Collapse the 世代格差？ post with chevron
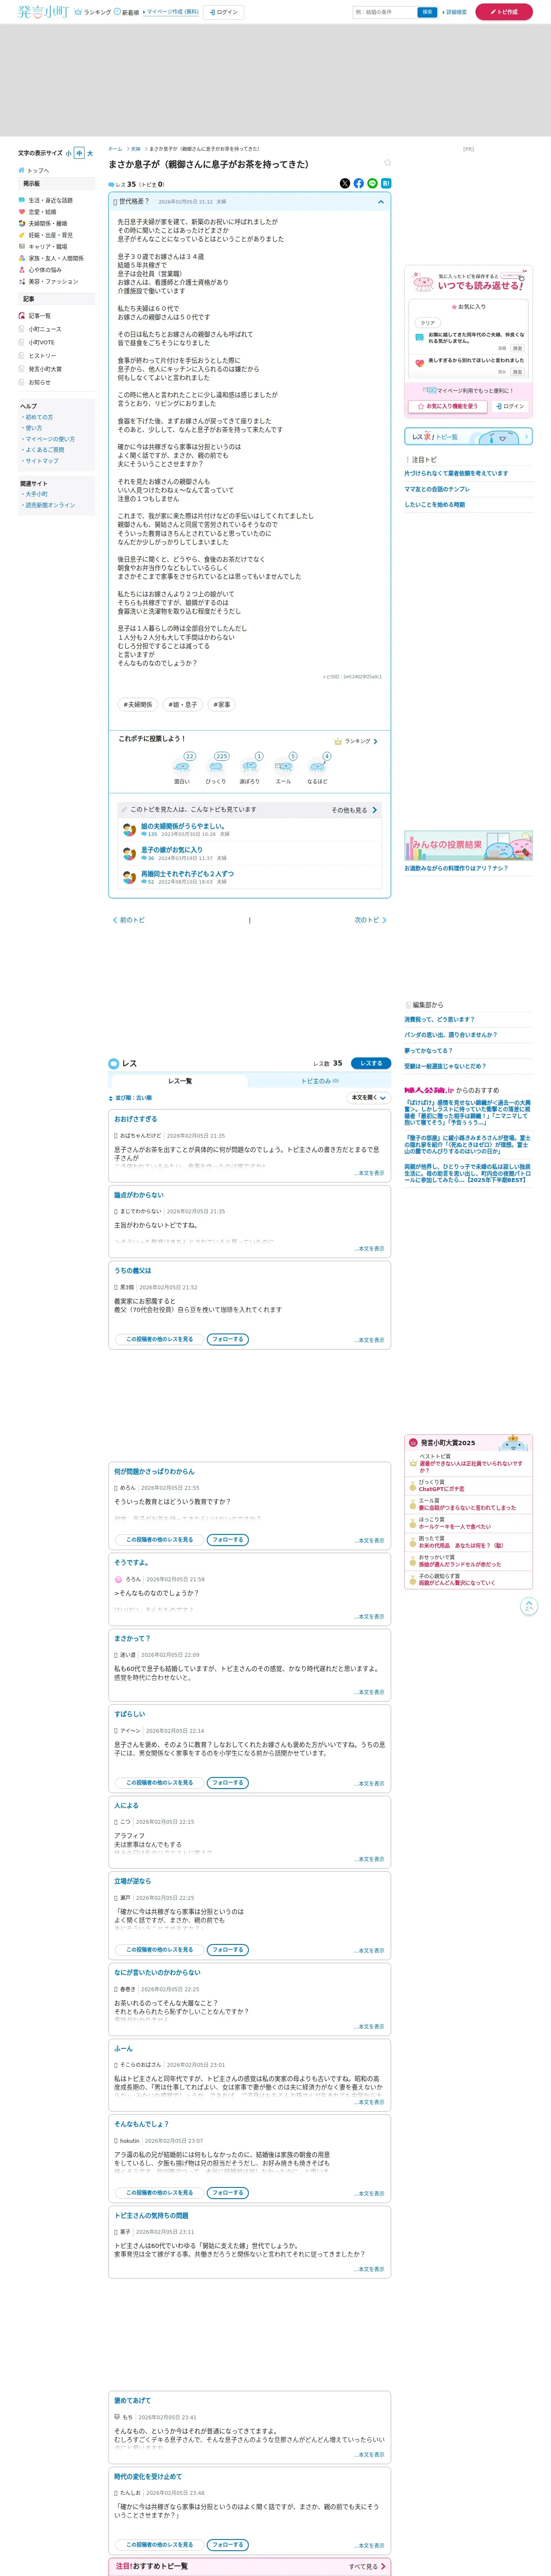 380,202
